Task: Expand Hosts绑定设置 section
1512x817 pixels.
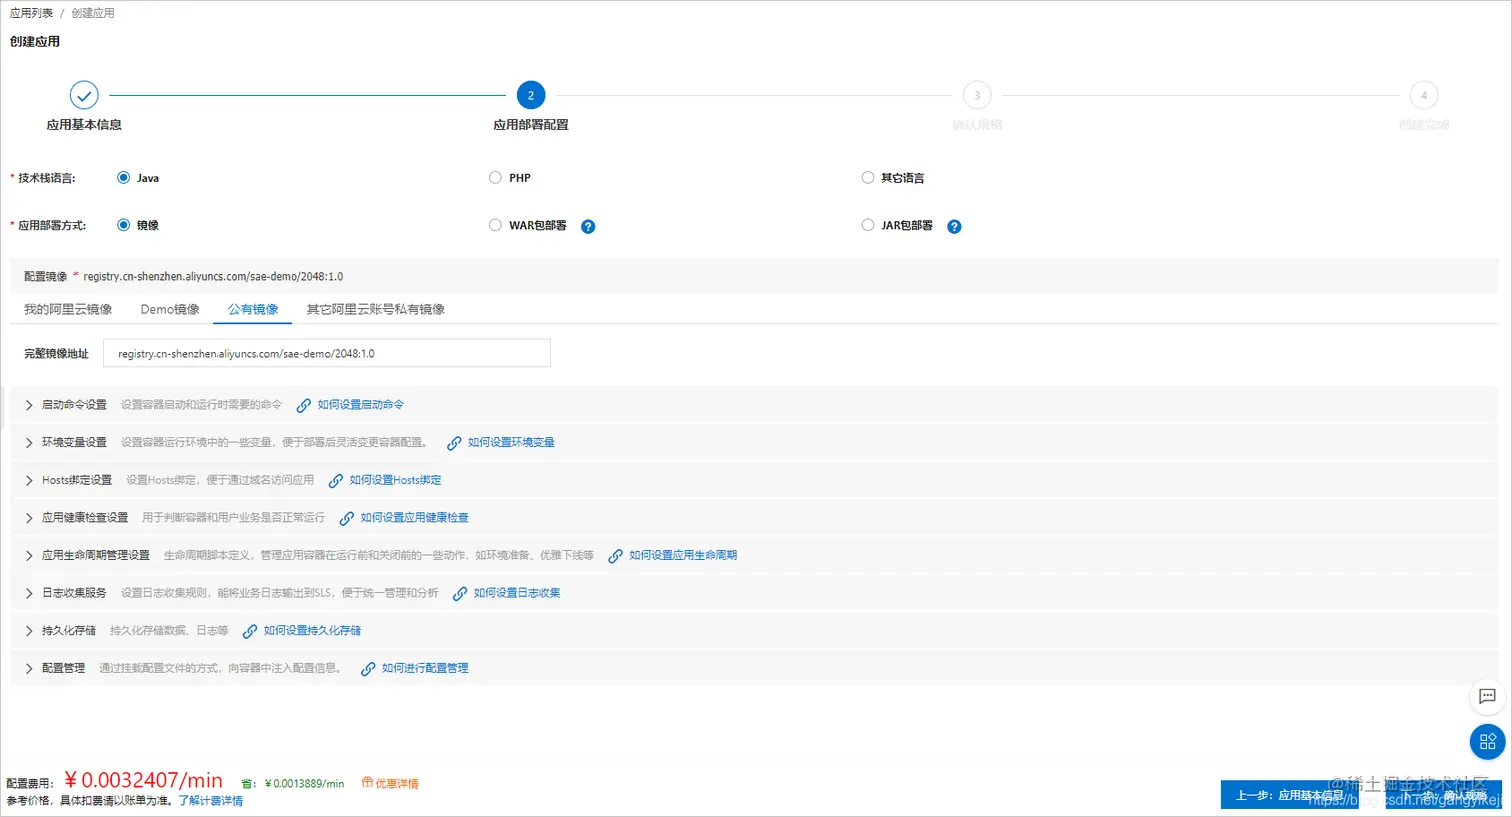Action: (29, 480)
